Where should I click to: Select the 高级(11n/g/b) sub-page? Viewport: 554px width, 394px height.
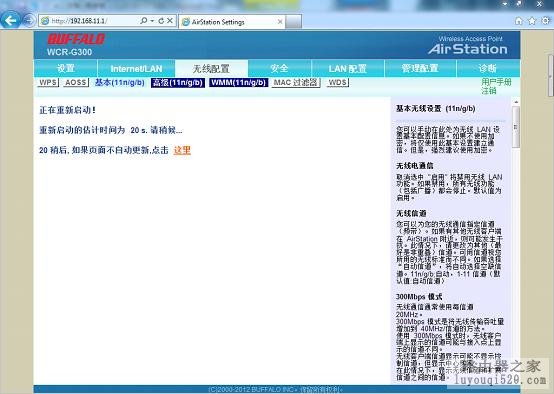pos(178,82)
